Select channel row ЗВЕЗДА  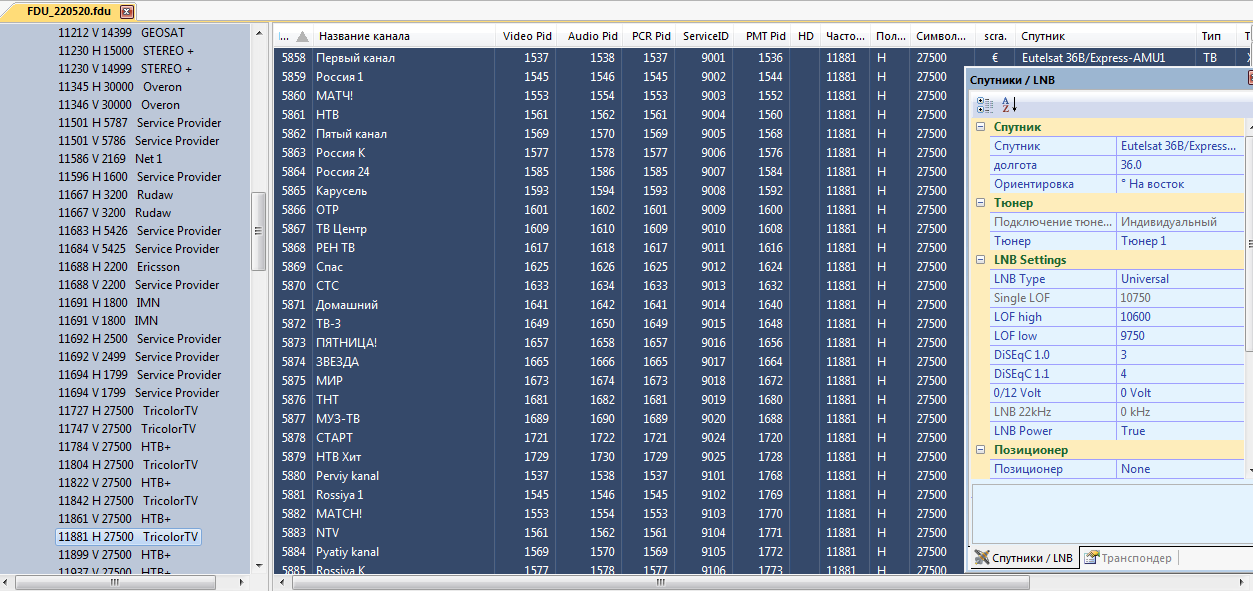(622, 362)
